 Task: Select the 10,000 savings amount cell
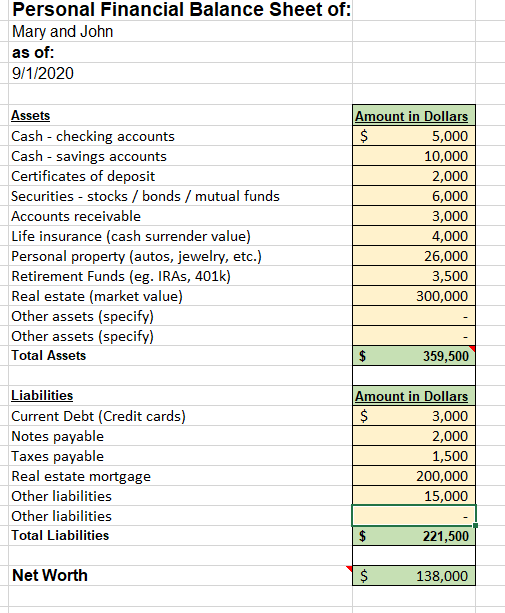414,156
